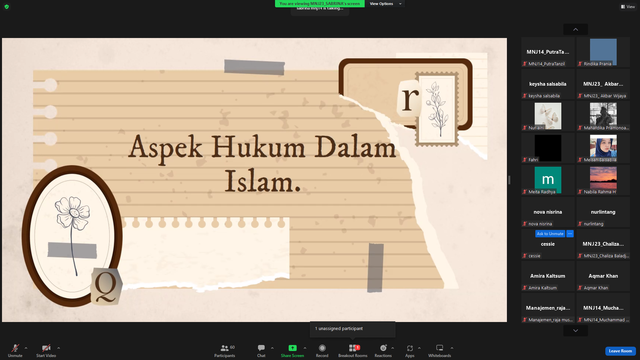Select the MNJ14_PutraTanzil participant tile

click(x=548, y=52)
